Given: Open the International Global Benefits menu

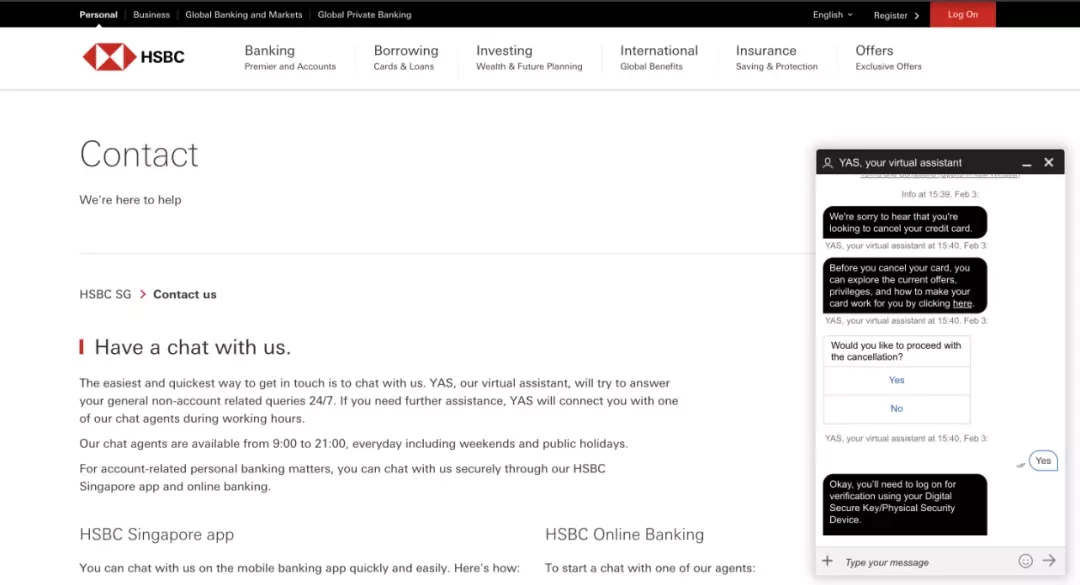Looking at the screenshot, I should (658, 57).
